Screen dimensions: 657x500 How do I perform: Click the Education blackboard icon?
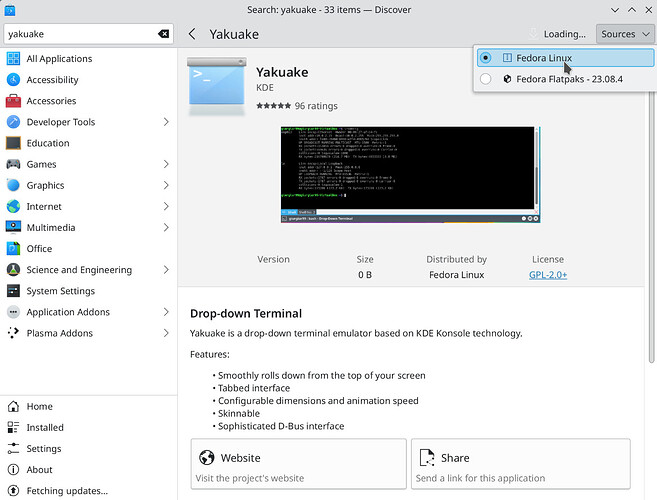[13, 143]
